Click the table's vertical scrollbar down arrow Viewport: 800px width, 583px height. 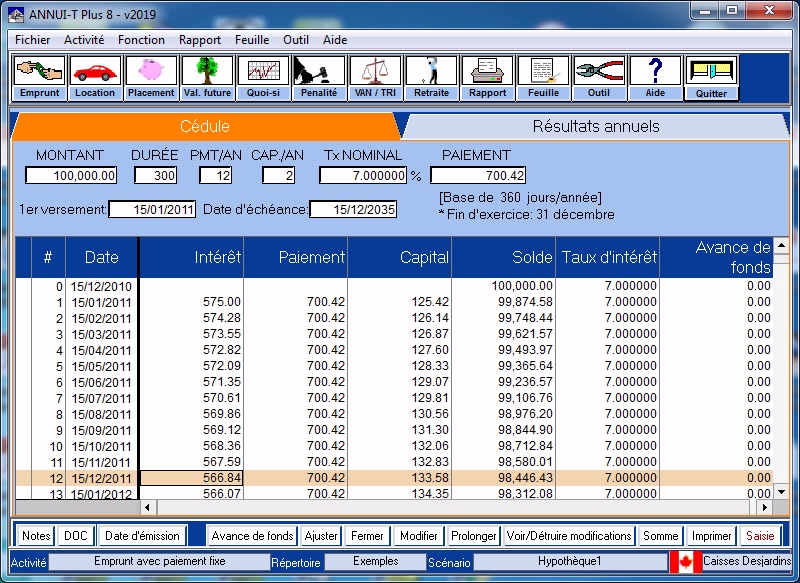click(781, 492)
